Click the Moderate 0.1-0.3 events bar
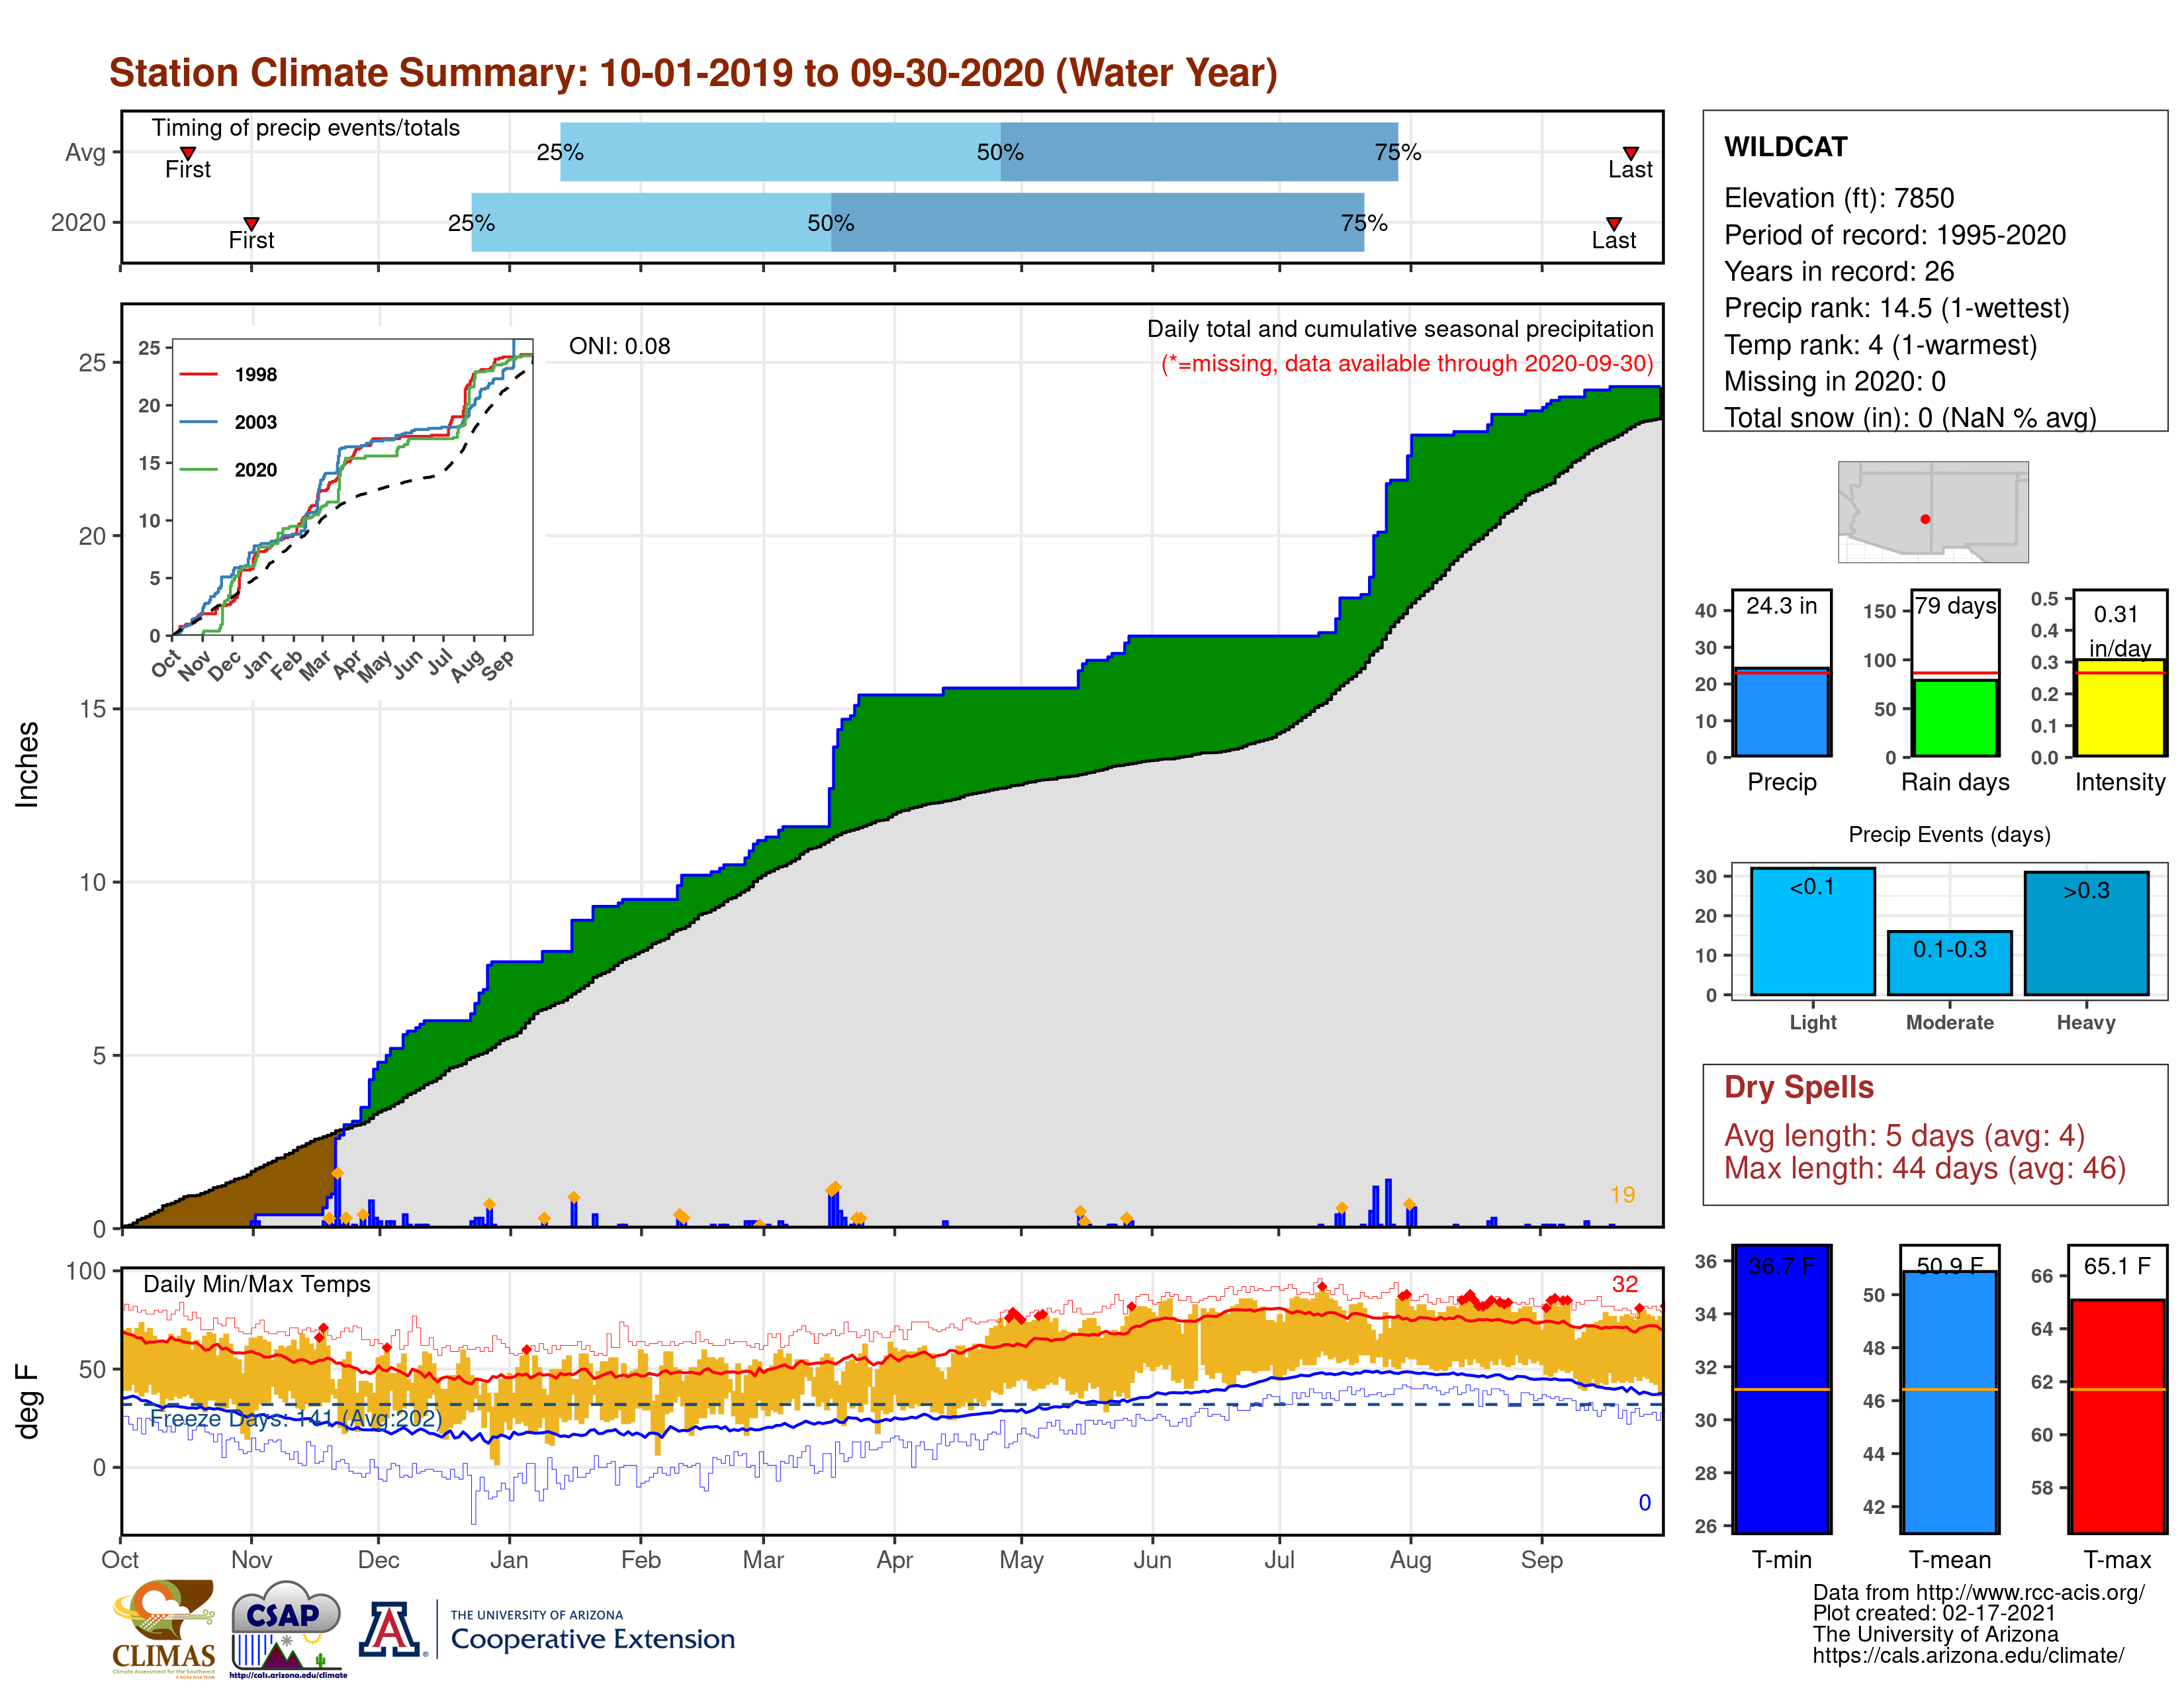Image resolution: width=2184 pixels, height=1688 pixels. click(1949, 963)
